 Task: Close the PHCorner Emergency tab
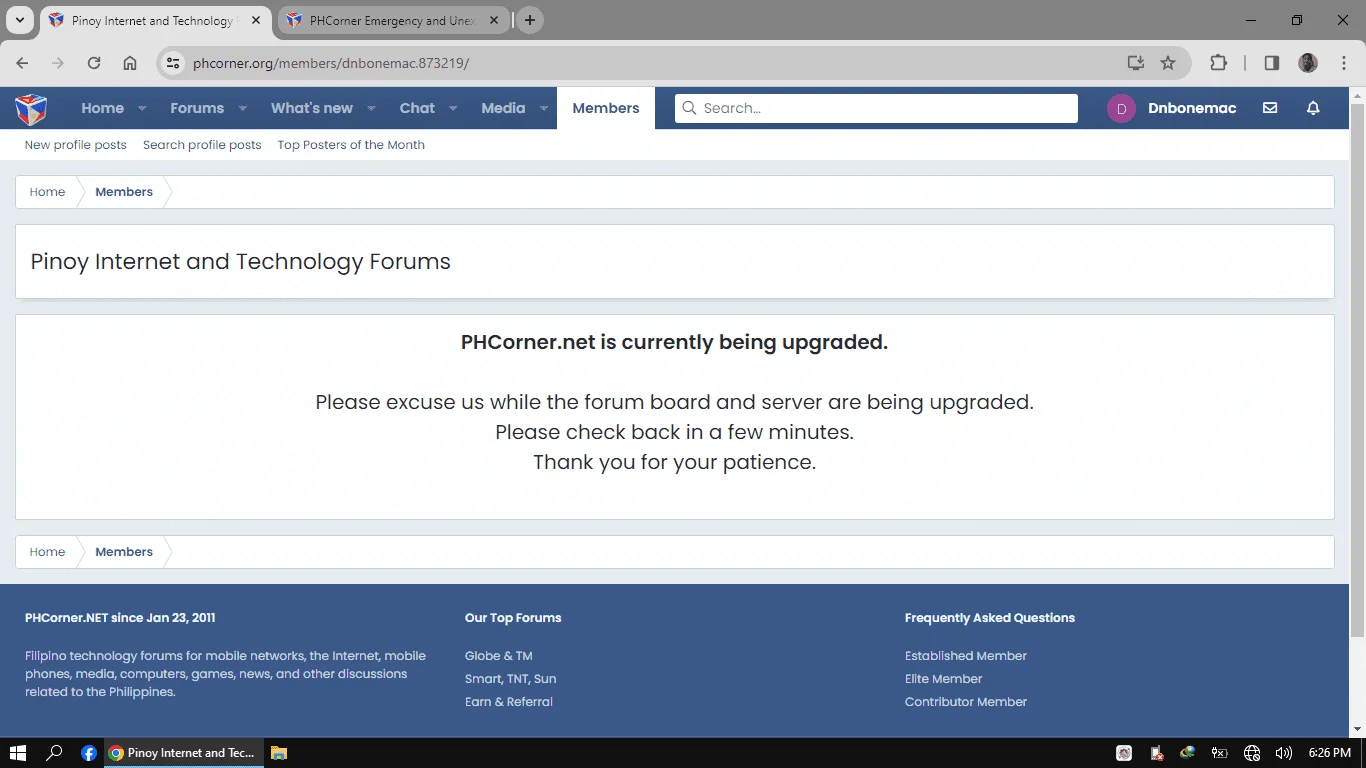tap(494, 20)
